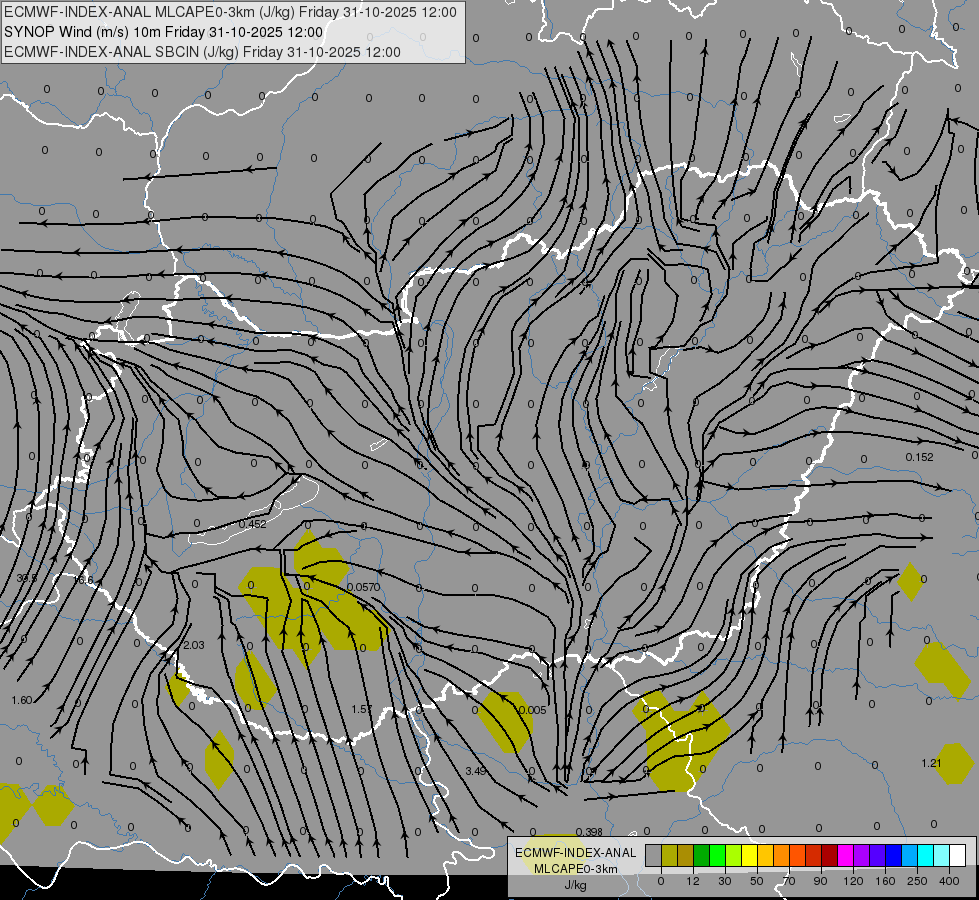
Task: Select the 1.60 value on the map
Action: (22, 700)
